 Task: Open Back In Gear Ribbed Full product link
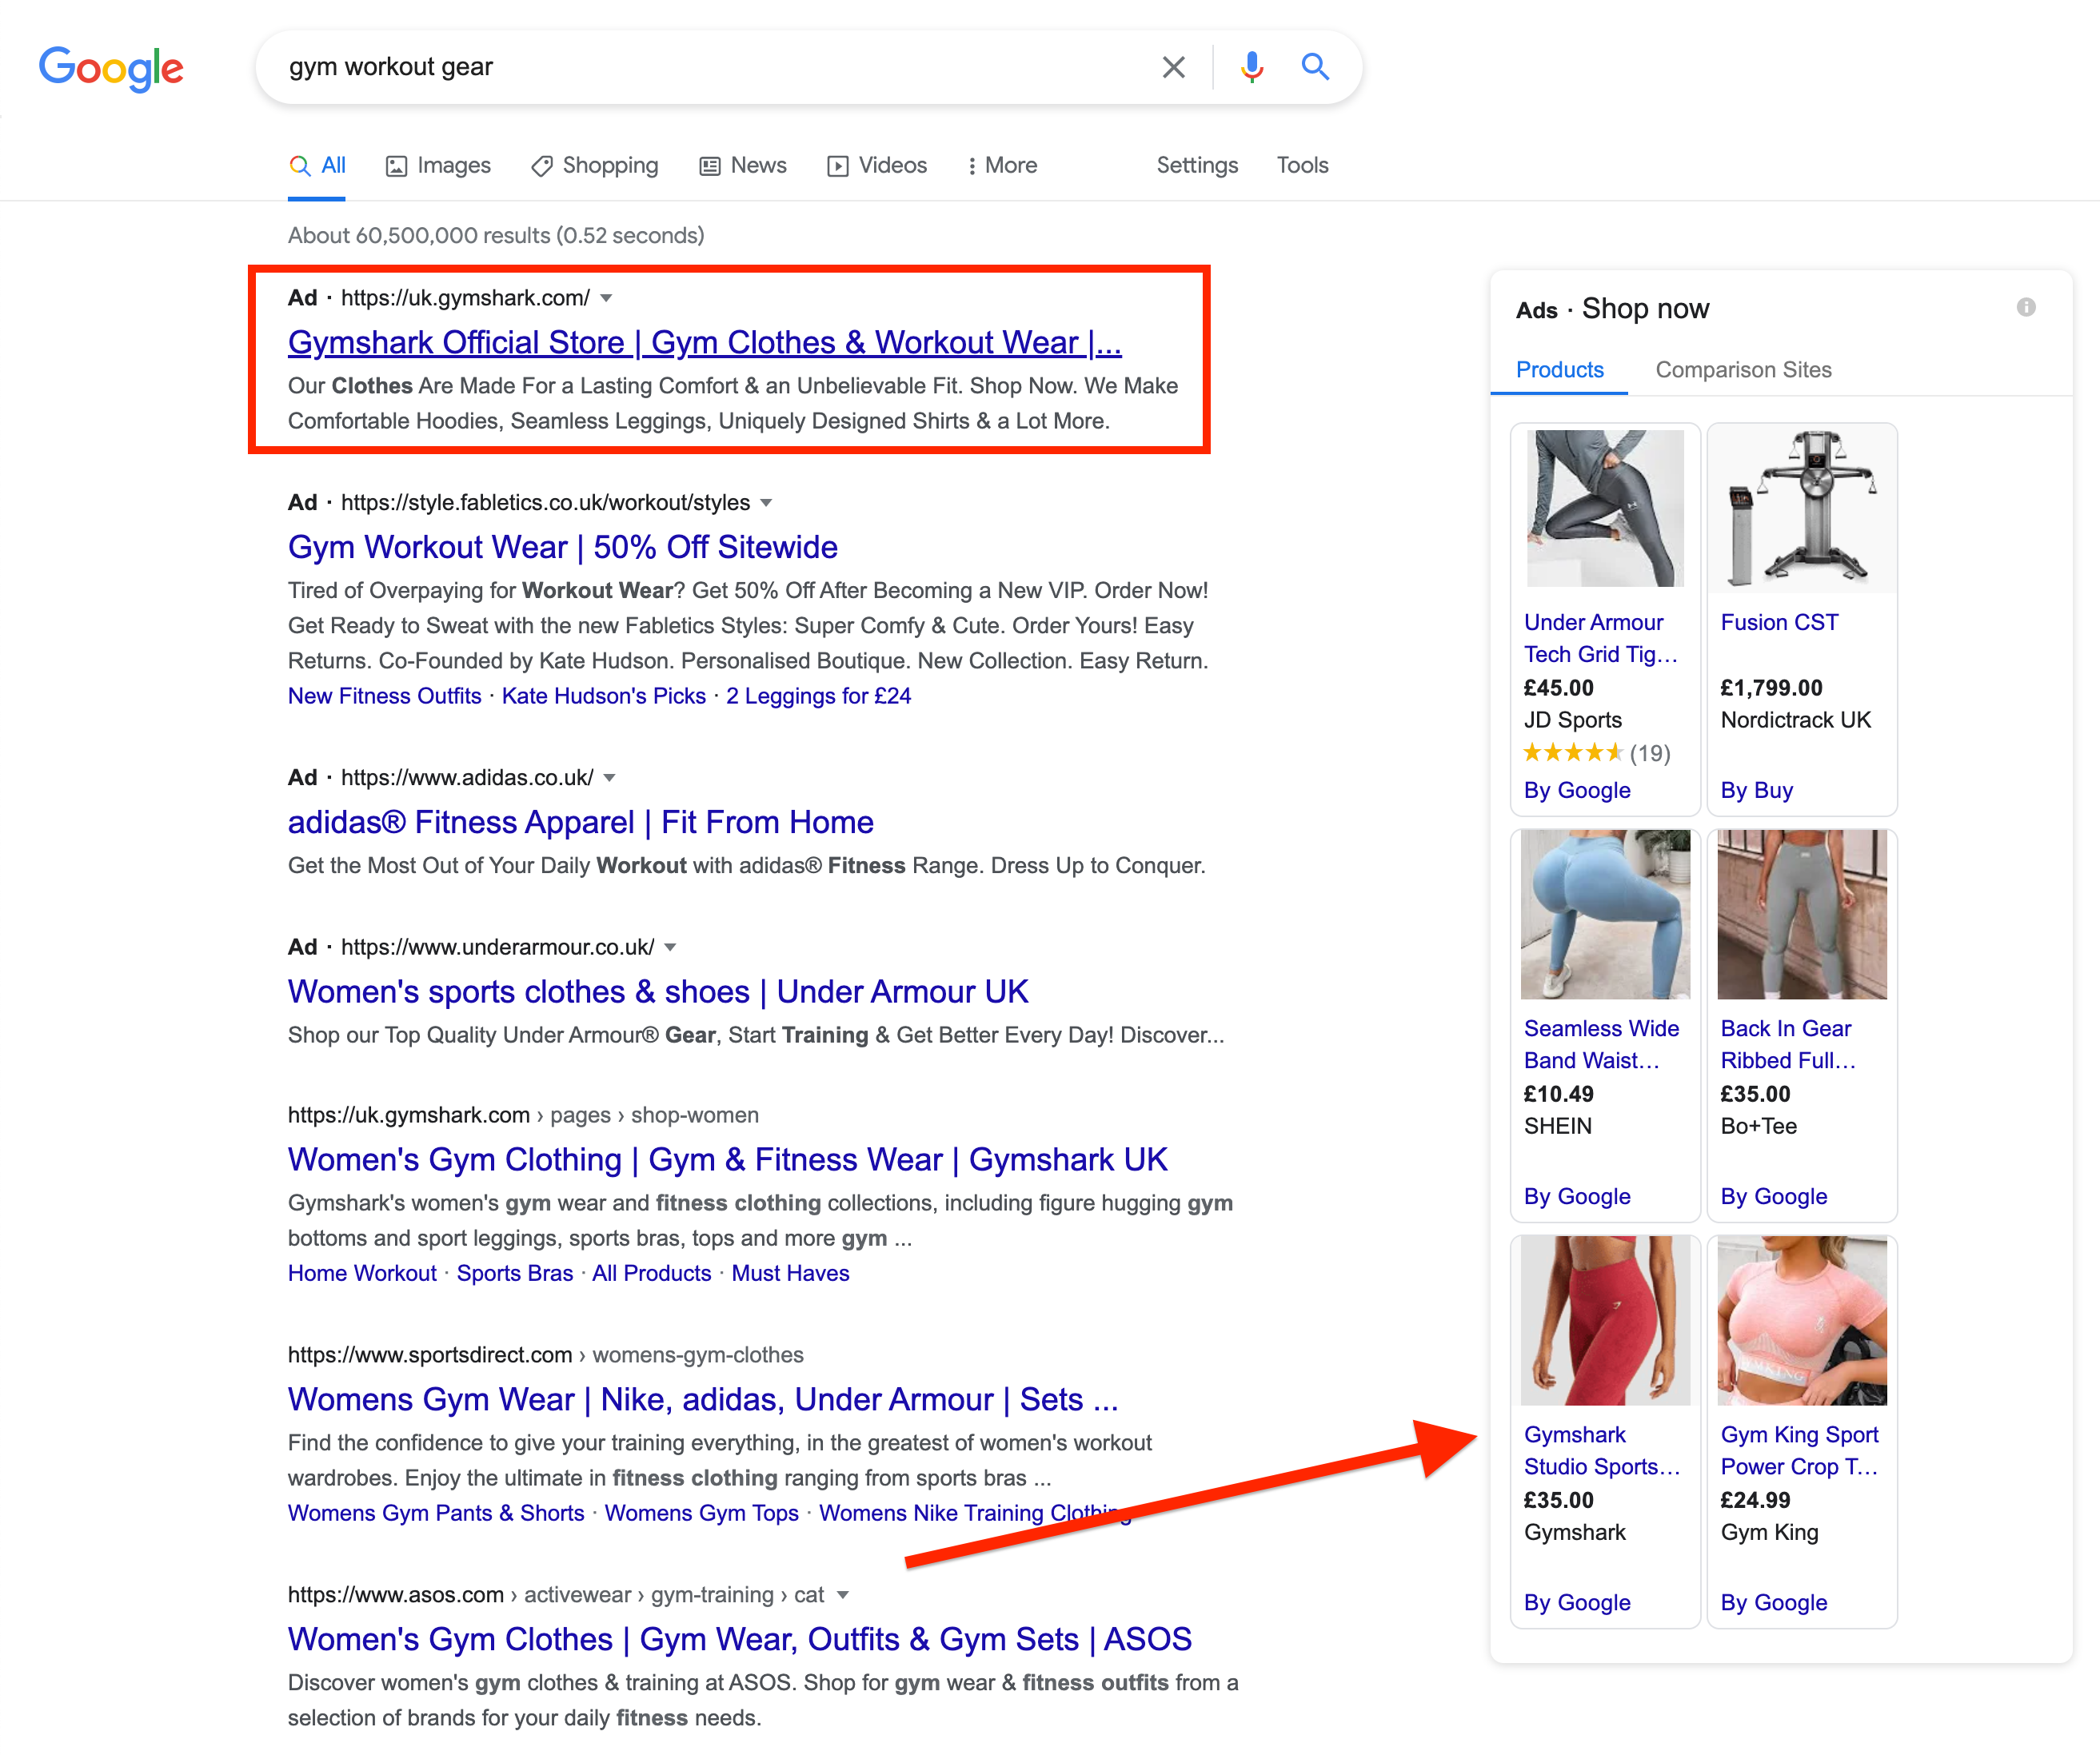(1789, 1045)
